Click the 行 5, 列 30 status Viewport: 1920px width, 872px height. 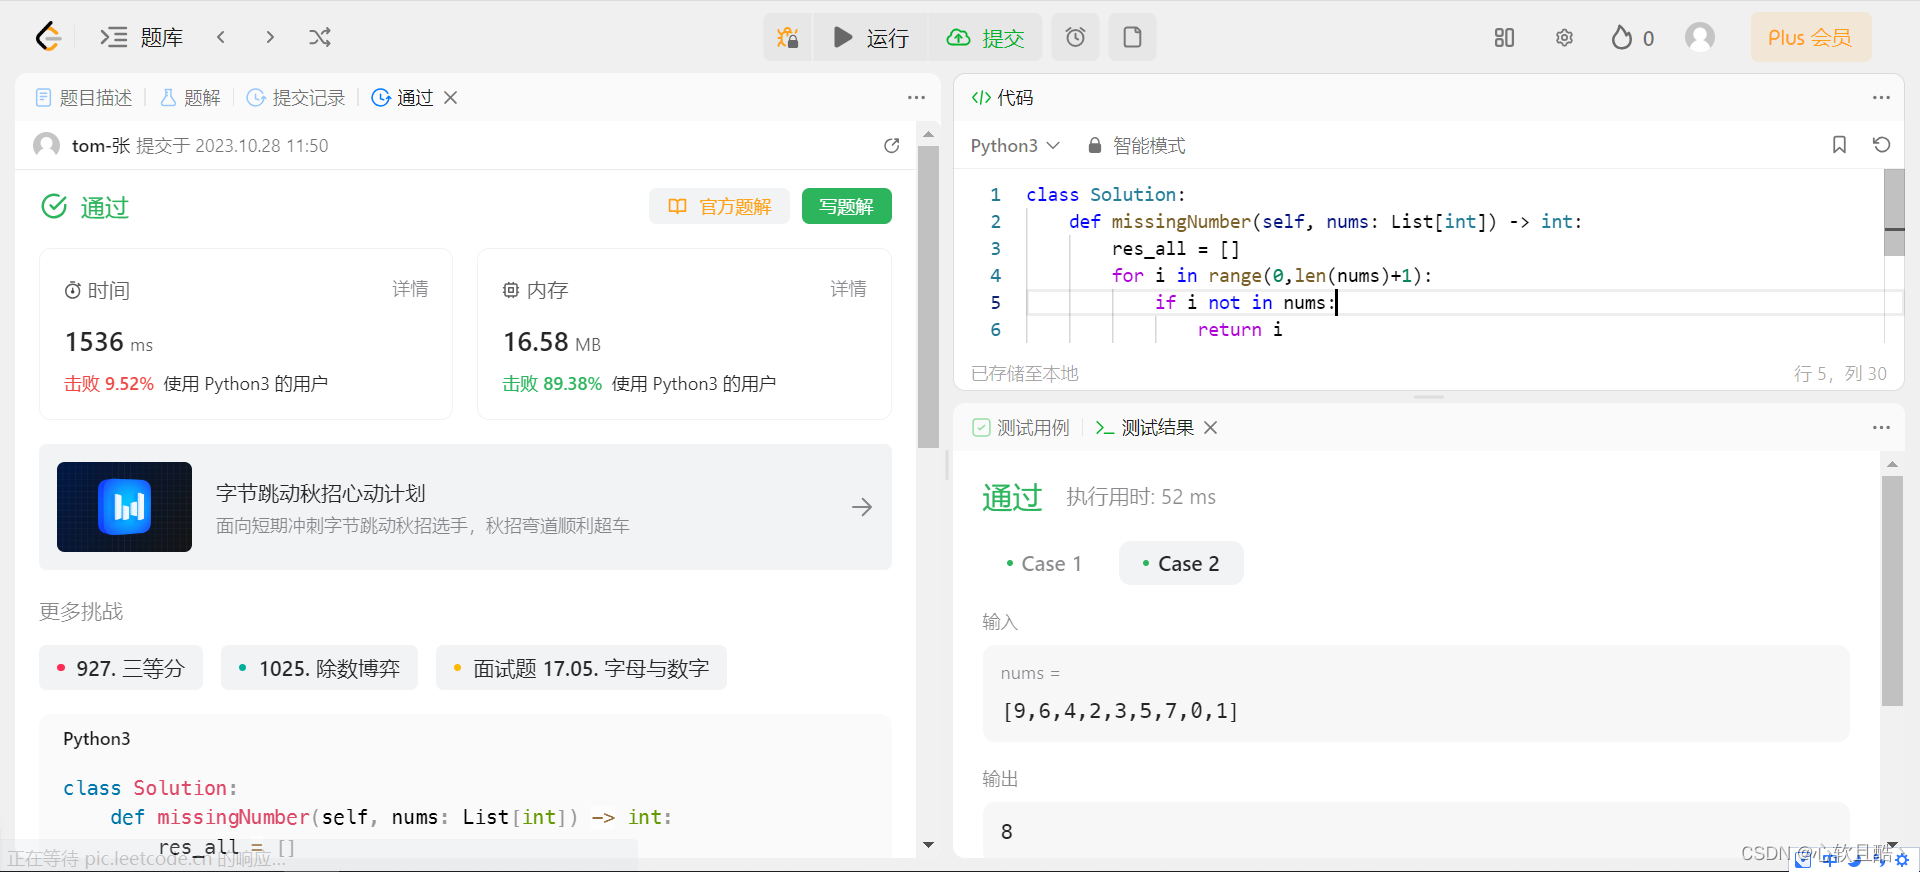(x=1840, y=373)
